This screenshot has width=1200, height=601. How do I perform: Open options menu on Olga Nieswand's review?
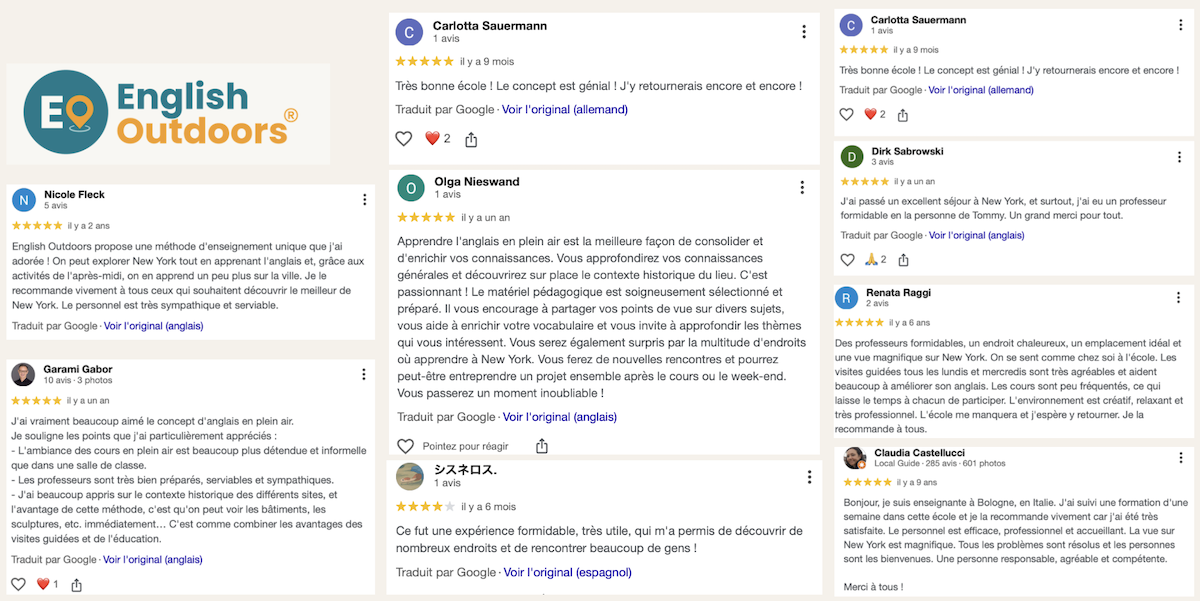[x=802, y=187]
